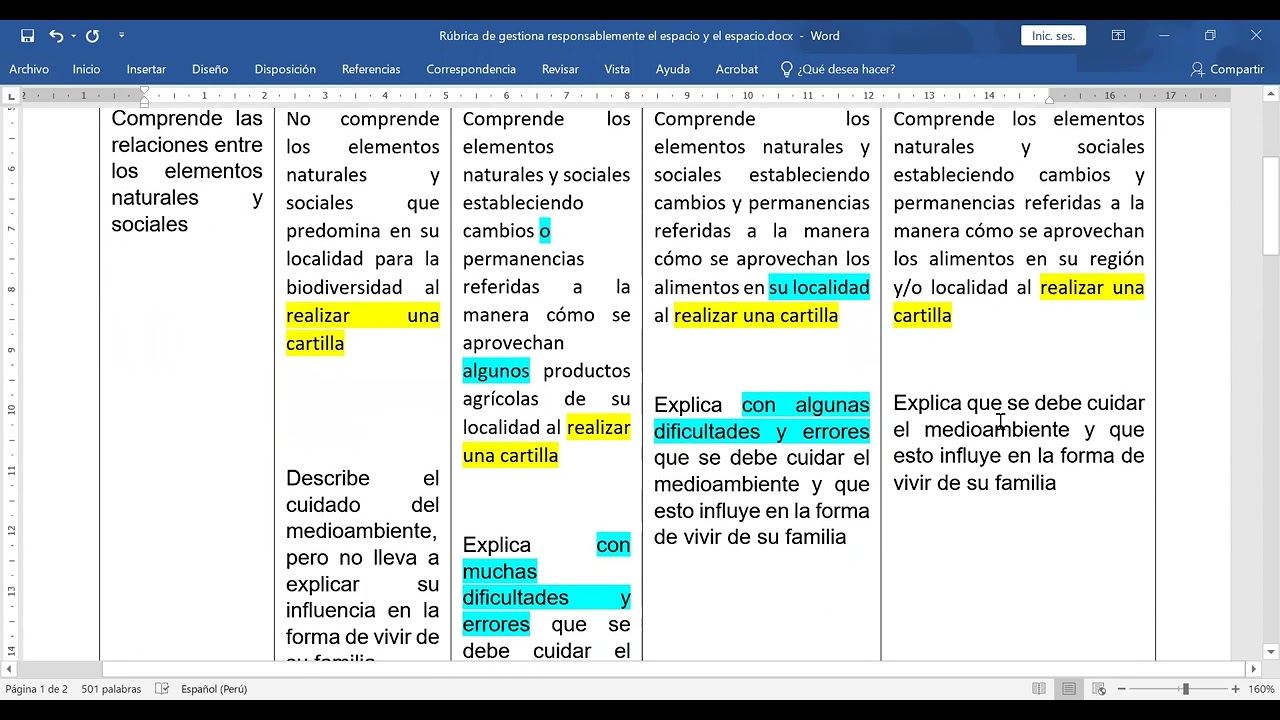
Task: Undo the last action
Action: click(56, 36)
